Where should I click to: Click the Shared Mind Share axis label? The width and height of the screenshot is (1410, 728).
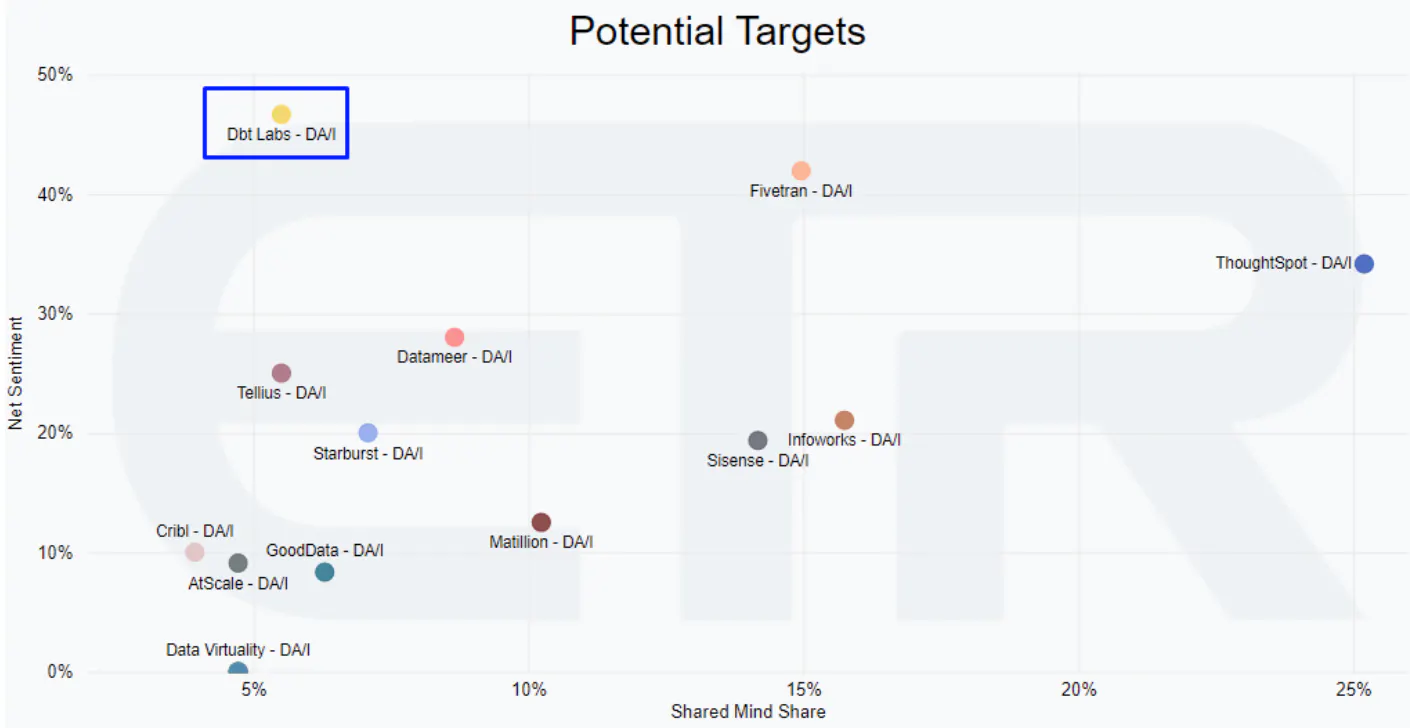(x=748, y=712)
